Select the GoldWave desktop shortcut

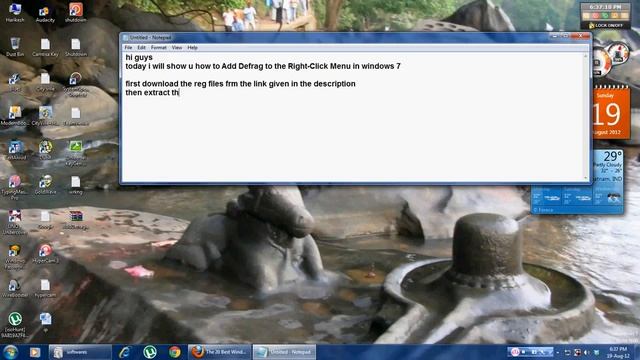point(45,184)
